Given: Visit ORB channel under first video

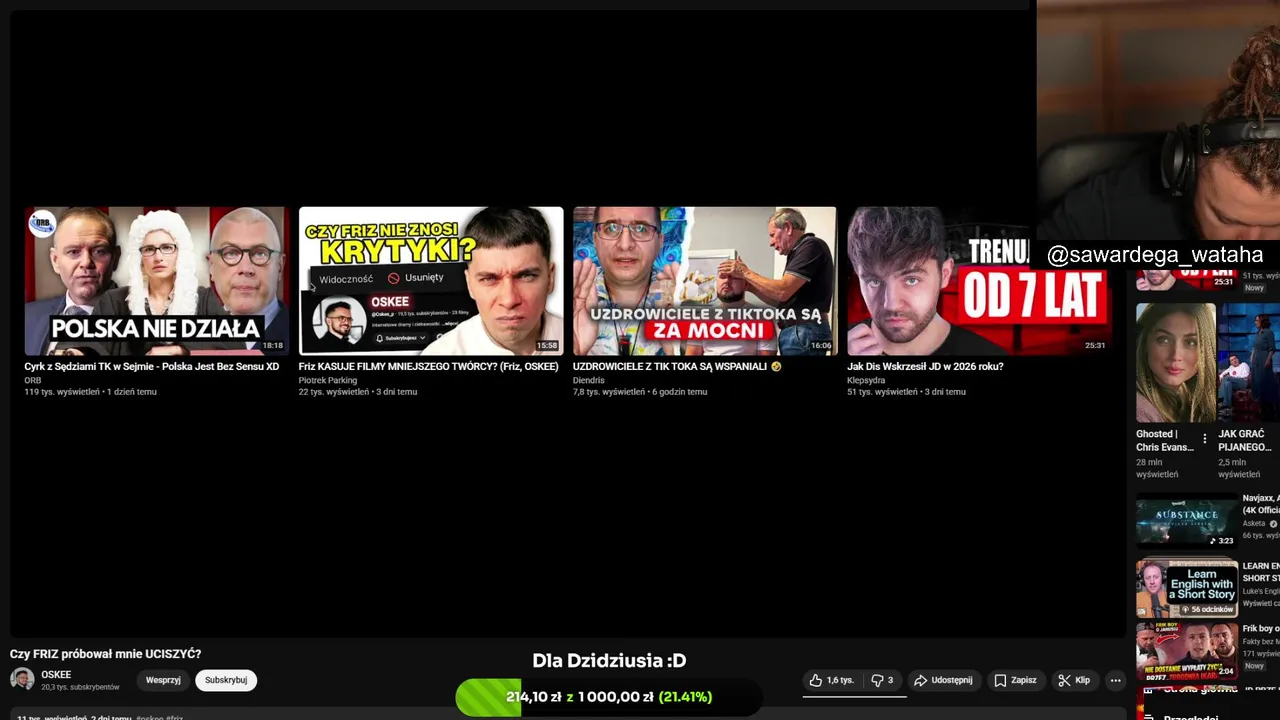Looking at the screenshot, I should point(33,381).
